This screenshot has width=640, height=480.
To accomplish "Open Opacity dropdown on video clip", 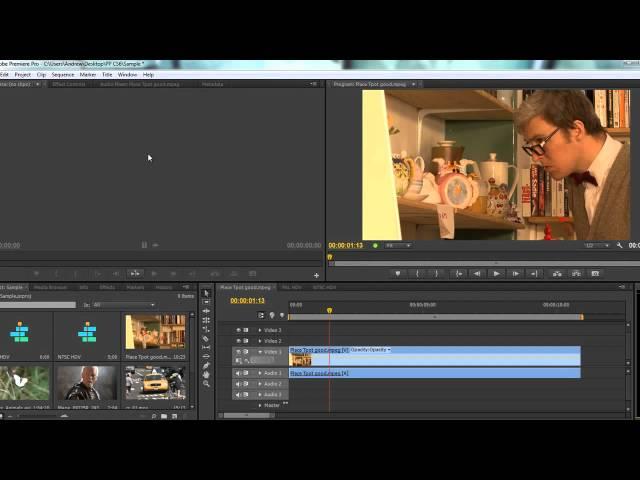I will pos(371,350).
